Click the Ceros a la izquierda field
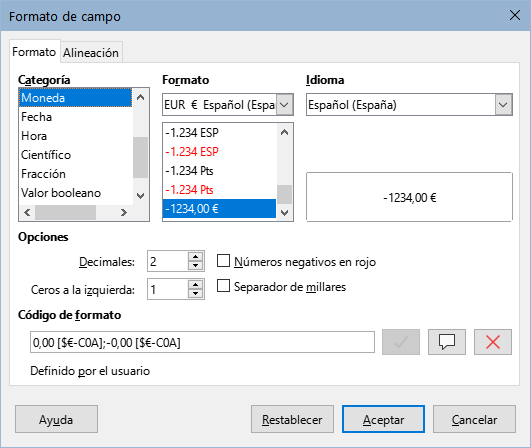This screenshot has width=531, height=448. [168, 289]
